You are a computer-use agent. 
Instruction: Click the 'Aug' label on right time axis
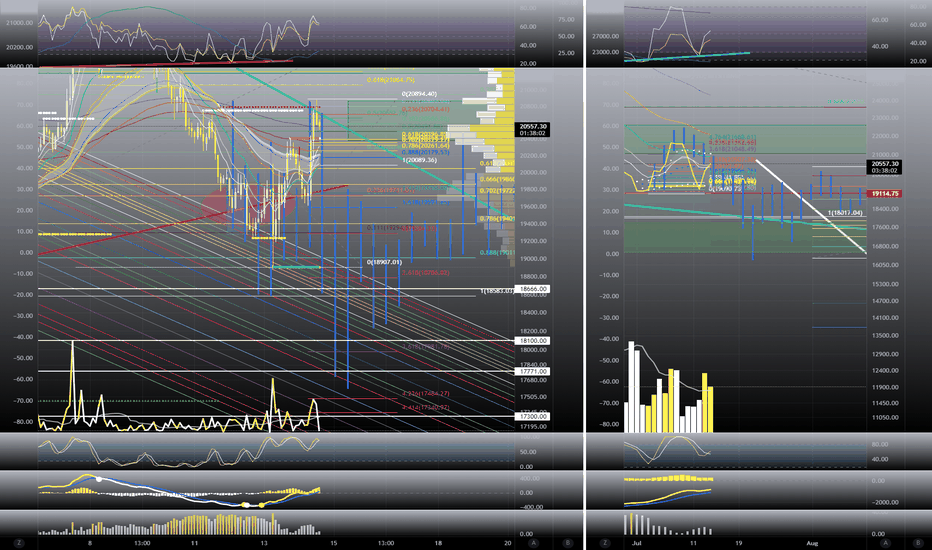[812, 543]
